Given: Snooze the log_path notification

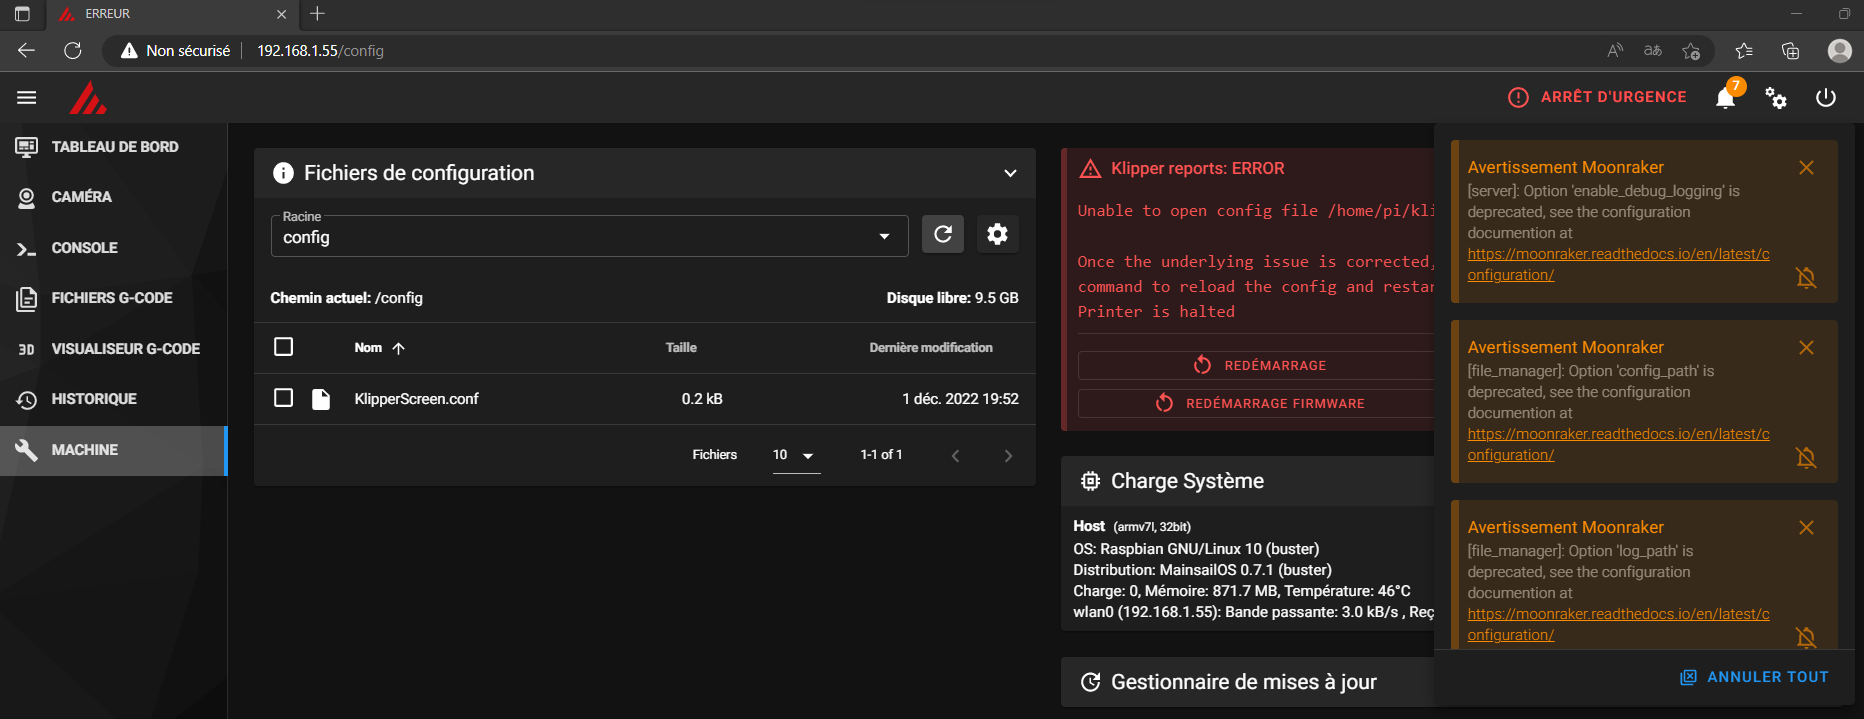Looking at the screenshot, I should coord(1806,637).
